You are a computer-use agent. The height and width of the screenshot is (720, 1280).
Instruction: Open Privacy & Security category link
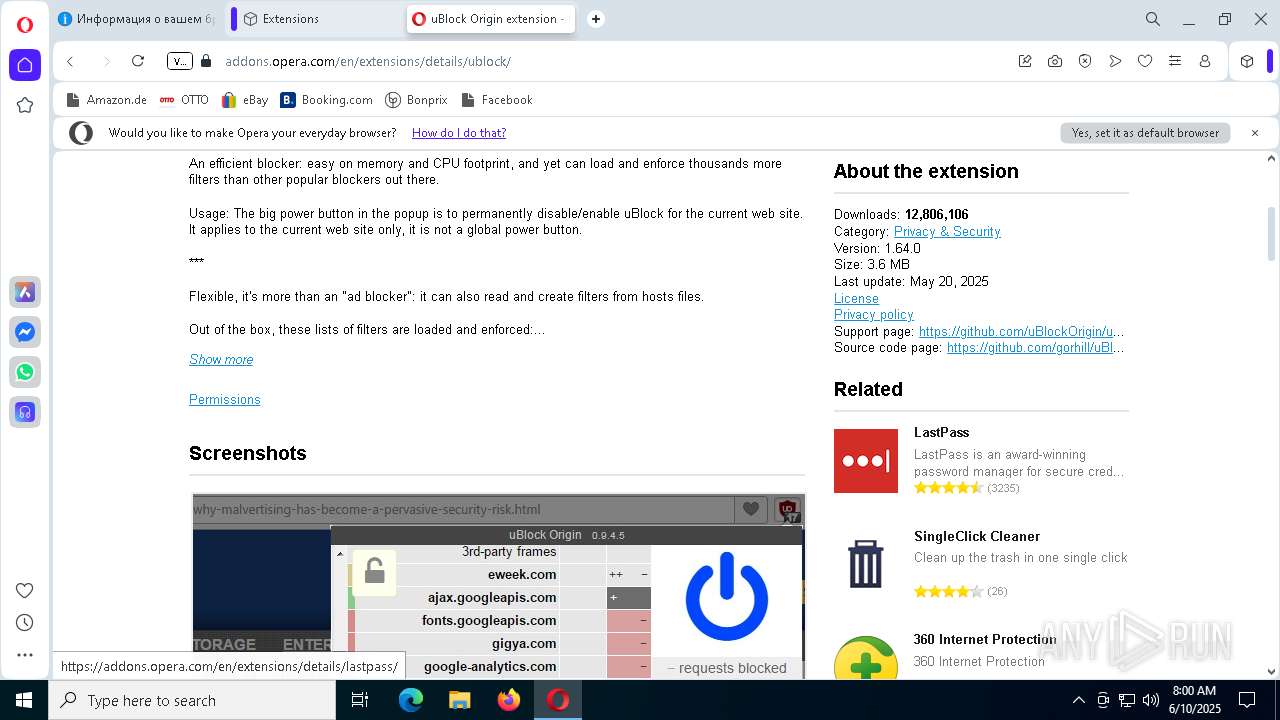coord(947,231)
